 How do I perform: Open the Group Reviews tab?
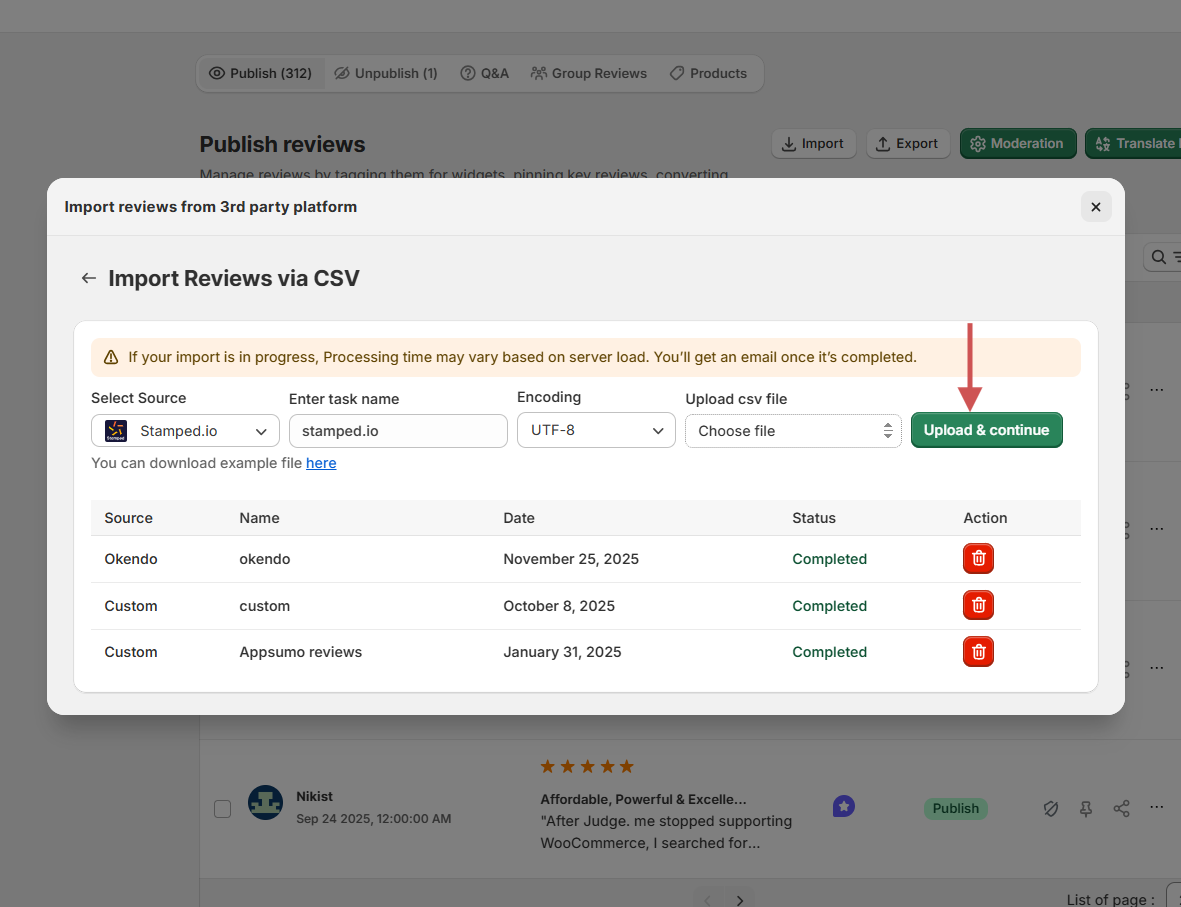tap(589, 73)
